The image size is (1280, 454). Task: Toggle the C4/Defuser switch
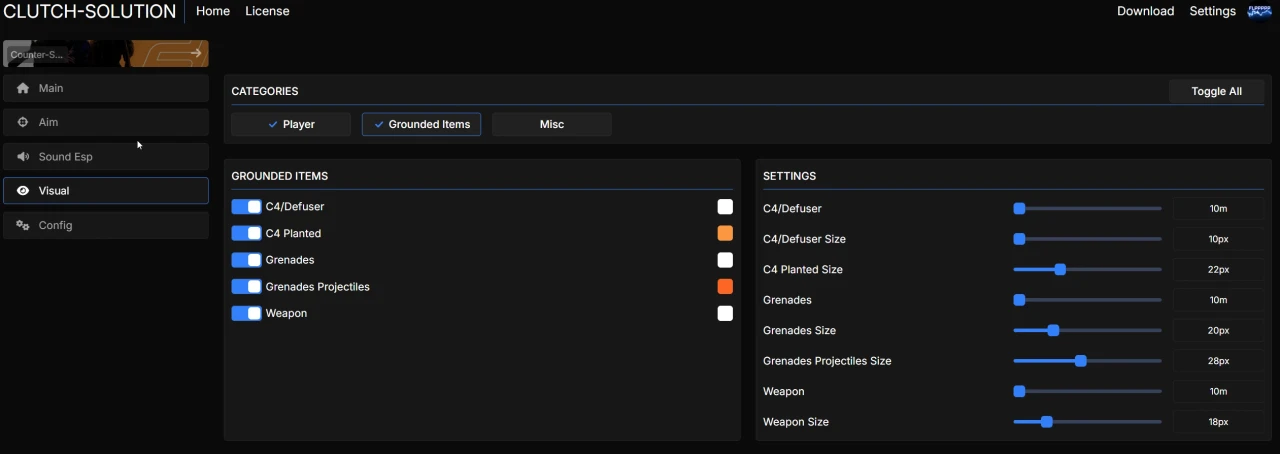(246, 207)
